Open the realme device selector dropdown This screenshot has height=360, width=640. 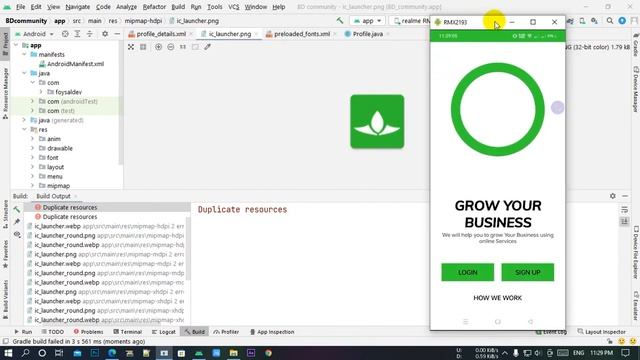pos(411,20)
